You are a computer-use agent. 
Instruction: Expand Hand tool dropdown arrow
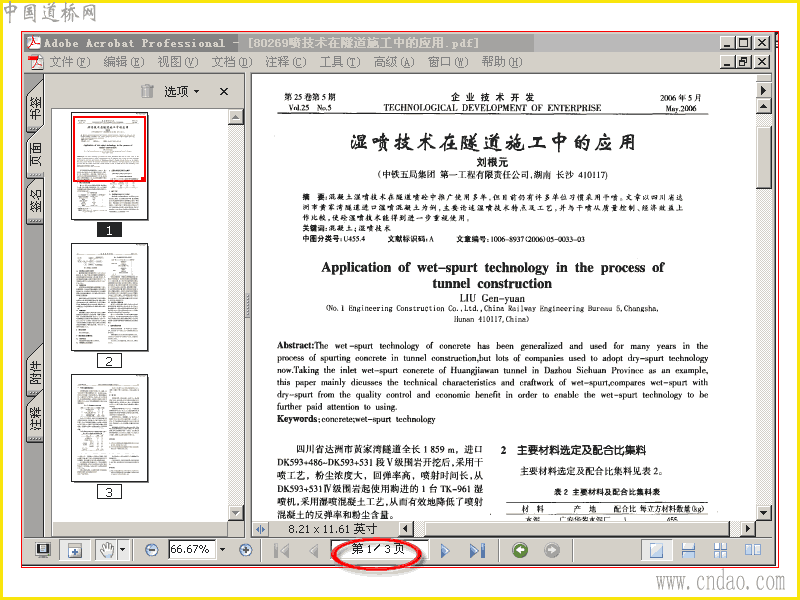coord(122,550)
